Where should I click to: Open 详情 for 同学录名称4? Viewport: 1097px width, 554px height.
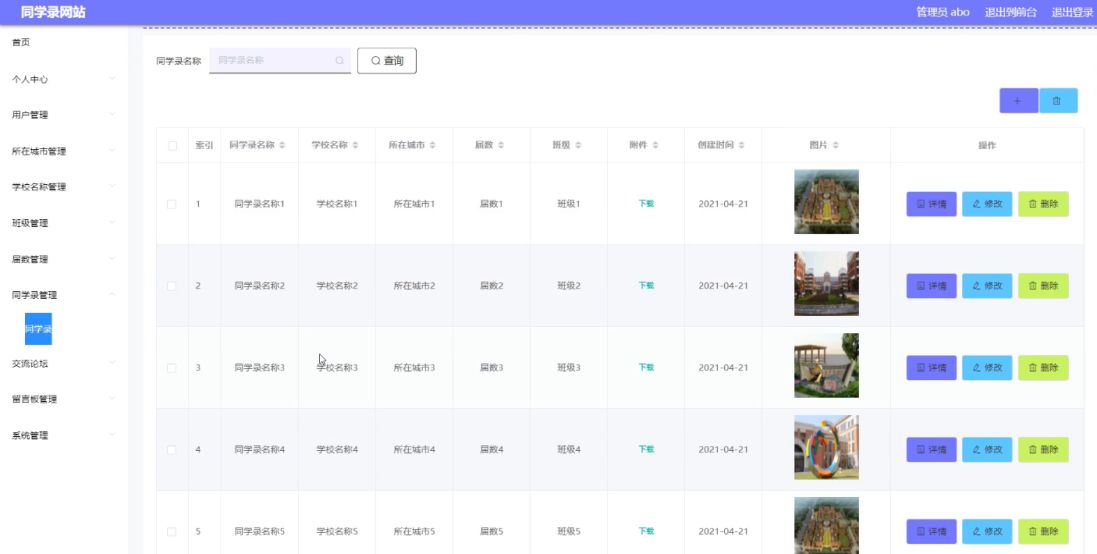[x=931, y=450]
